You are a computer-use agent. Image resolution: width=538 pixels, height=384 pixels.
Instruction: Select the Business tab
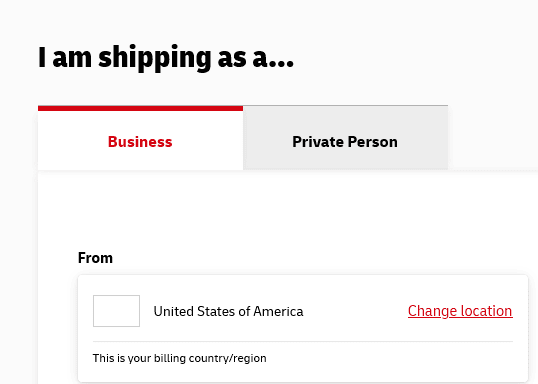(x=140, y=138)
